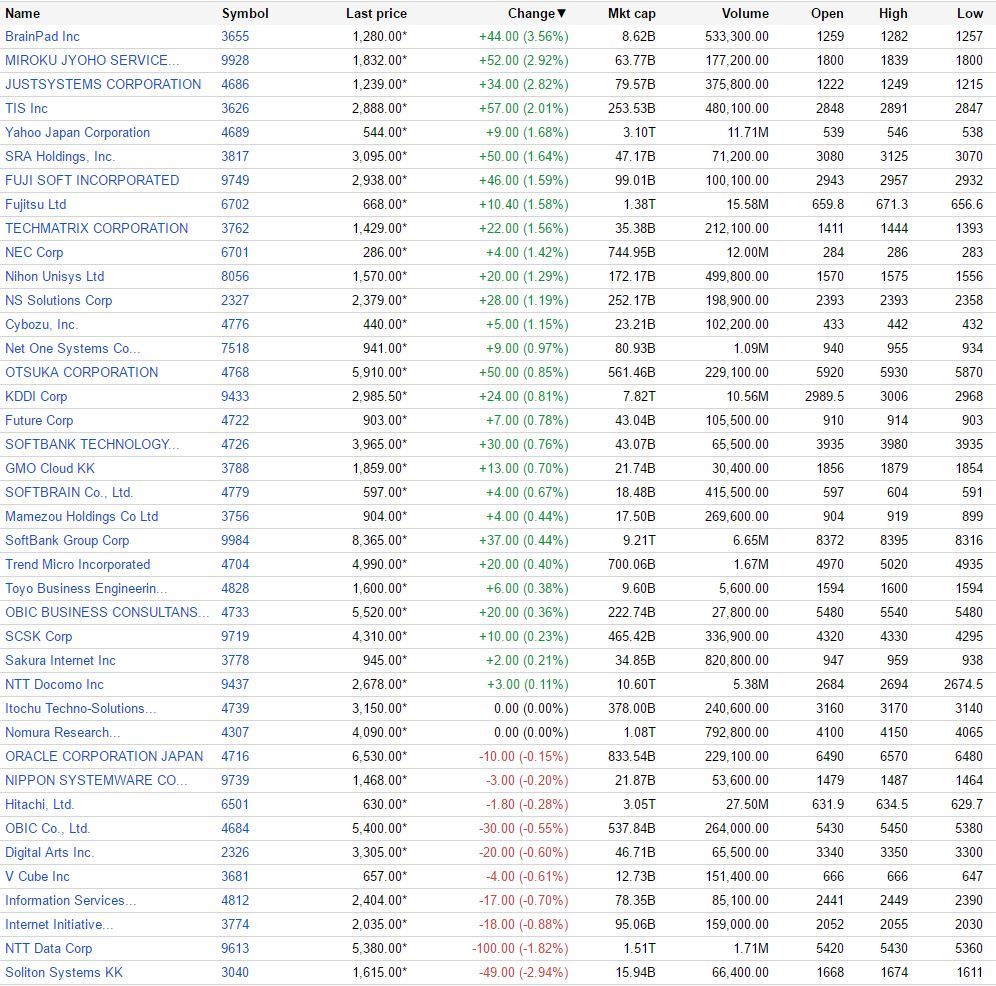The width and height of the screenshot is (996, 986).
Task: Open TECHMATRIX CORPORATION link
Action: tap(97, 229)
